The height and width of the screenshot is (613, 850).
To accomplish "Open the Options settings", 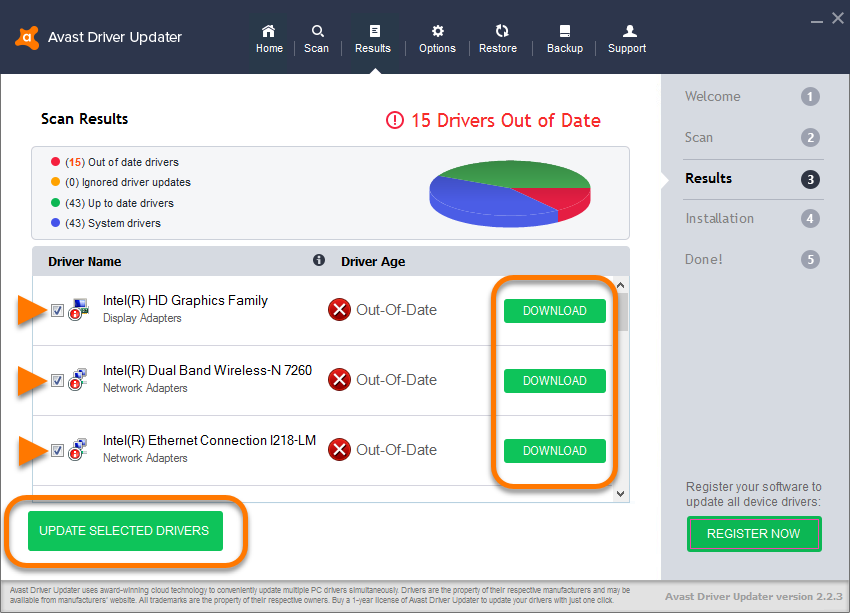I will [436, 38].
